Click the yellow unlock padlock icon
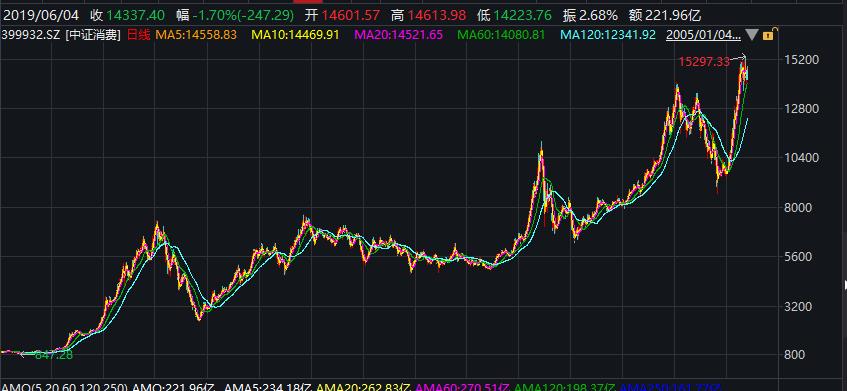The width and height of the screenshot is (847, 391). point(770,35)
